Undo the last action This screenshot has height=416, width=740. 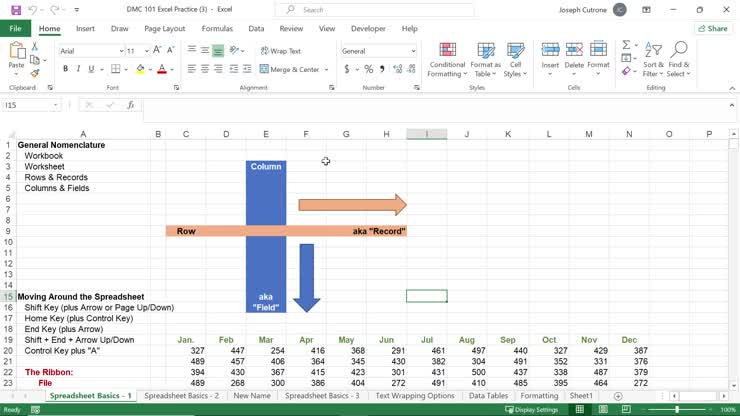click(33, 10)
